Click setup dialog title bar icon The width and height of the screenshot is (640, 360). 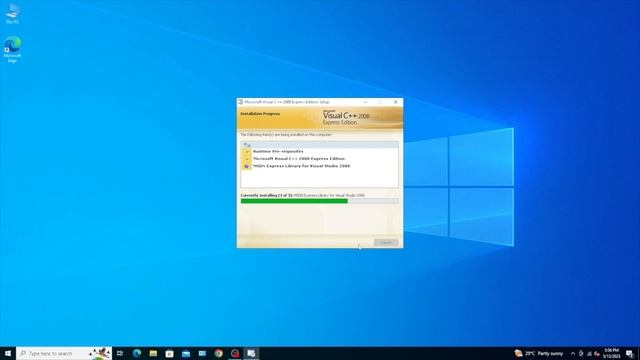tap(240, 102)
